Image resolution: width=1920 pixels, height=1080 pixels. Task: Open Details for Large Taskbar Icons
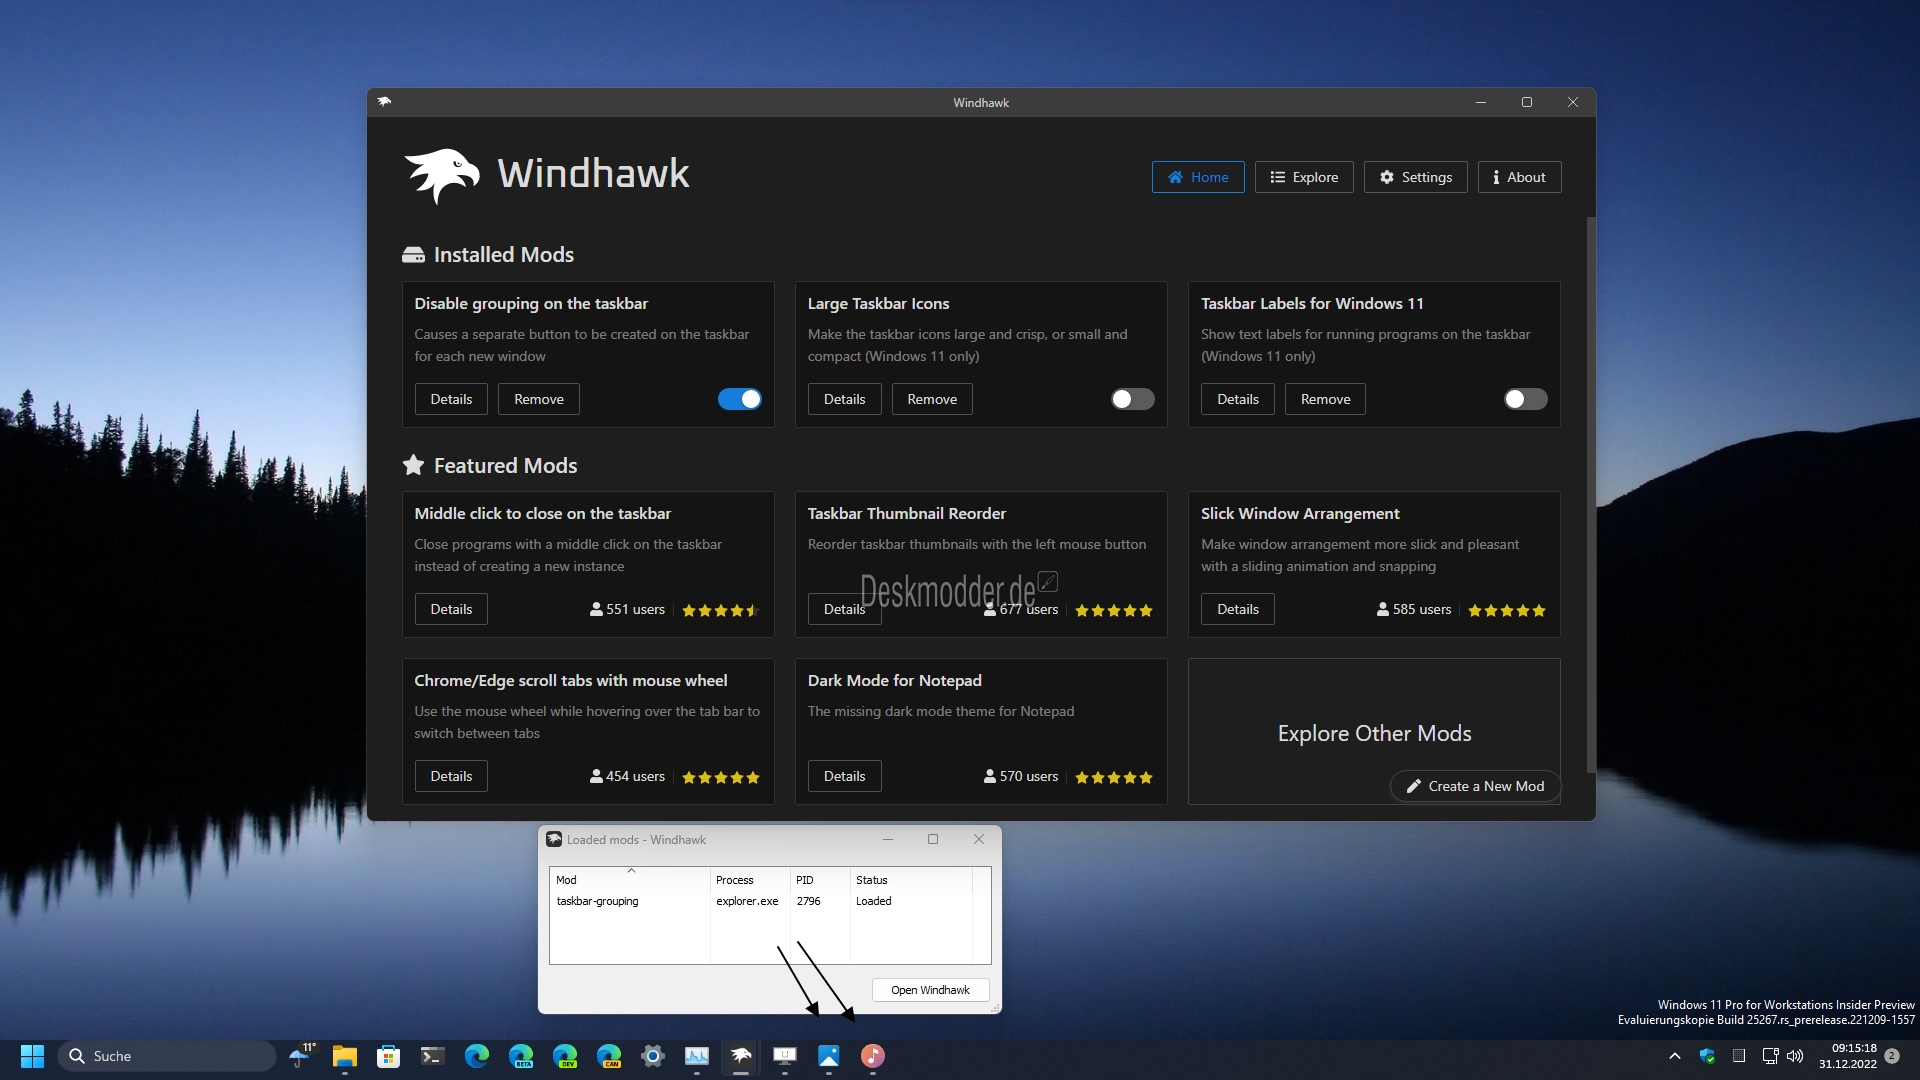point(844,399)
